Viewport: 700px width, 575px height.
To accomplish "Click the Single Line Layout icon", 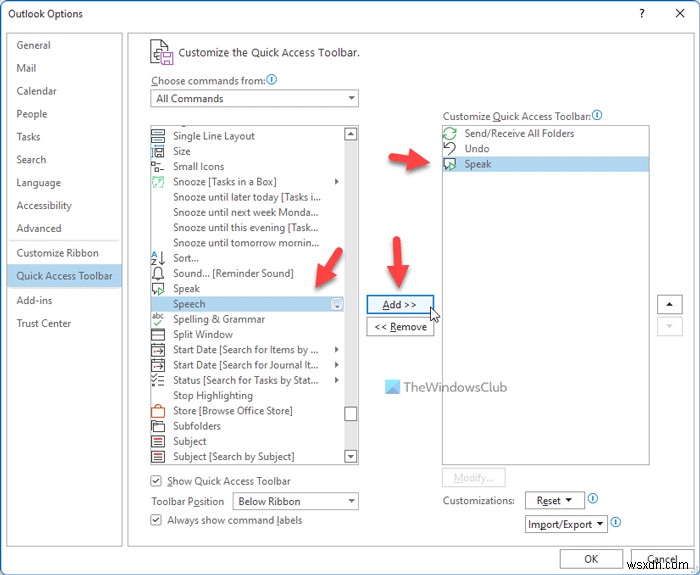I will [x=158, y=136].
